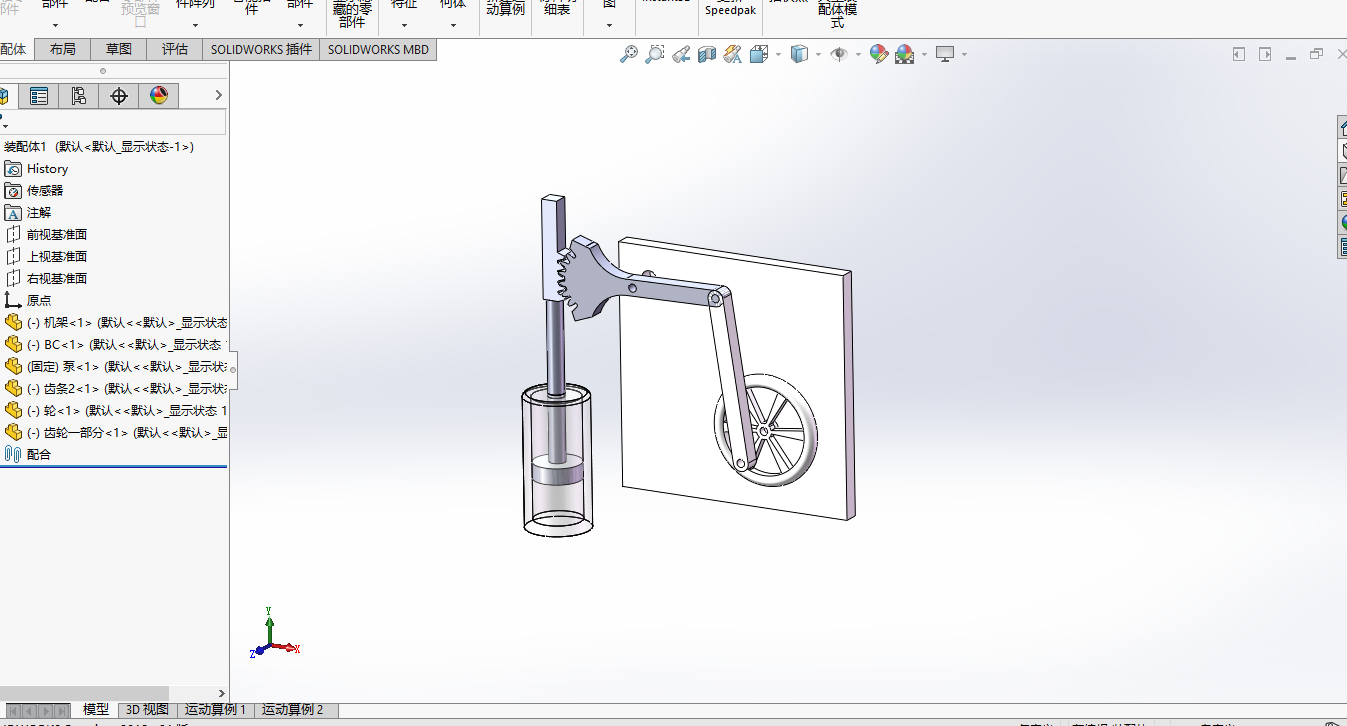
Task: Switch to the 运动算例 1 tab
Action: click(x=215, y=710)
